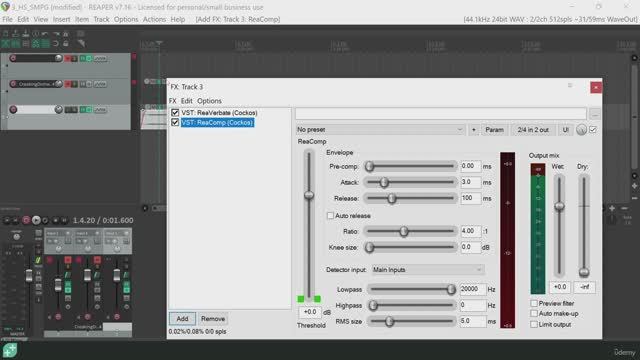Click transport Record button

pyautogui.click(x=26, y=220)
